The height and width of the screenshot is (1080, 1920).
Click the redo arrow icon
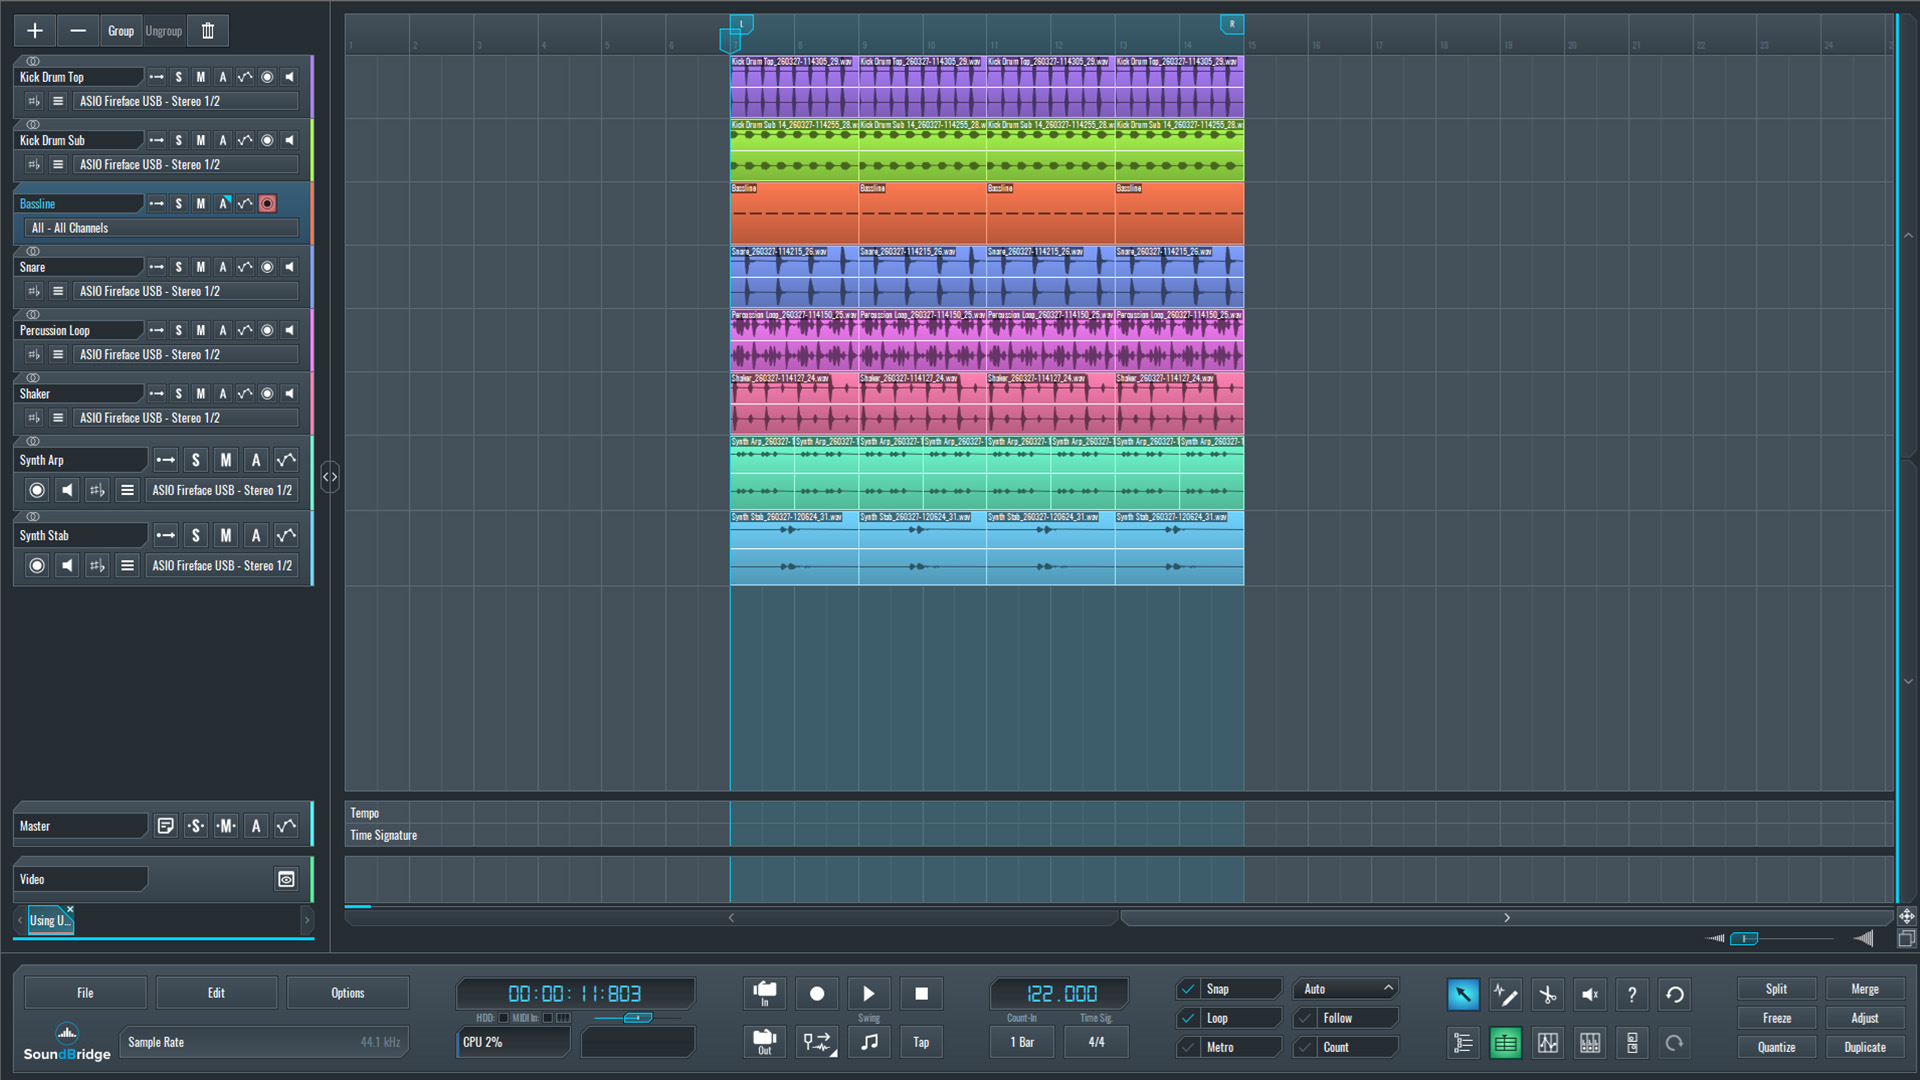(x=1675, y=1043)
